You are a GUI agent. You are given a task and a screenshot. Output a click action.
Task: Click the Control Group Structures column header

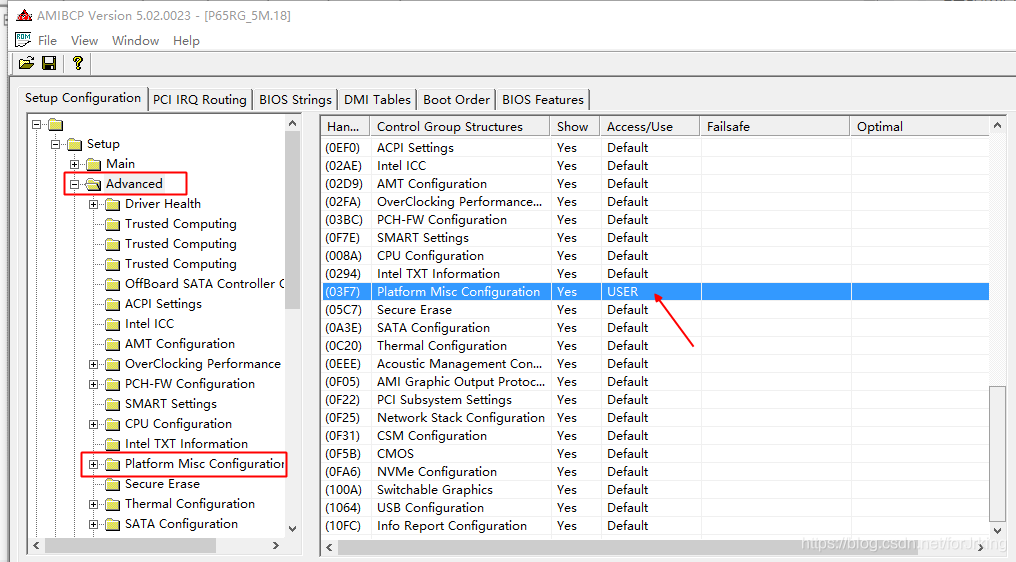pos(459,126)
